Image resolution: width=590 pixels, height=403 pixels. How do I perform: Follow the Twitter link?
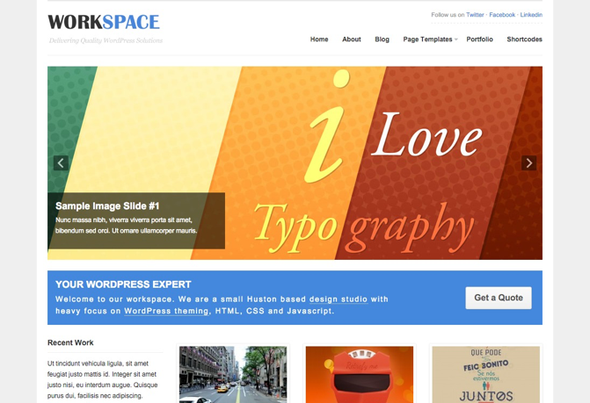pyautogui.click(x=475, y=15)
